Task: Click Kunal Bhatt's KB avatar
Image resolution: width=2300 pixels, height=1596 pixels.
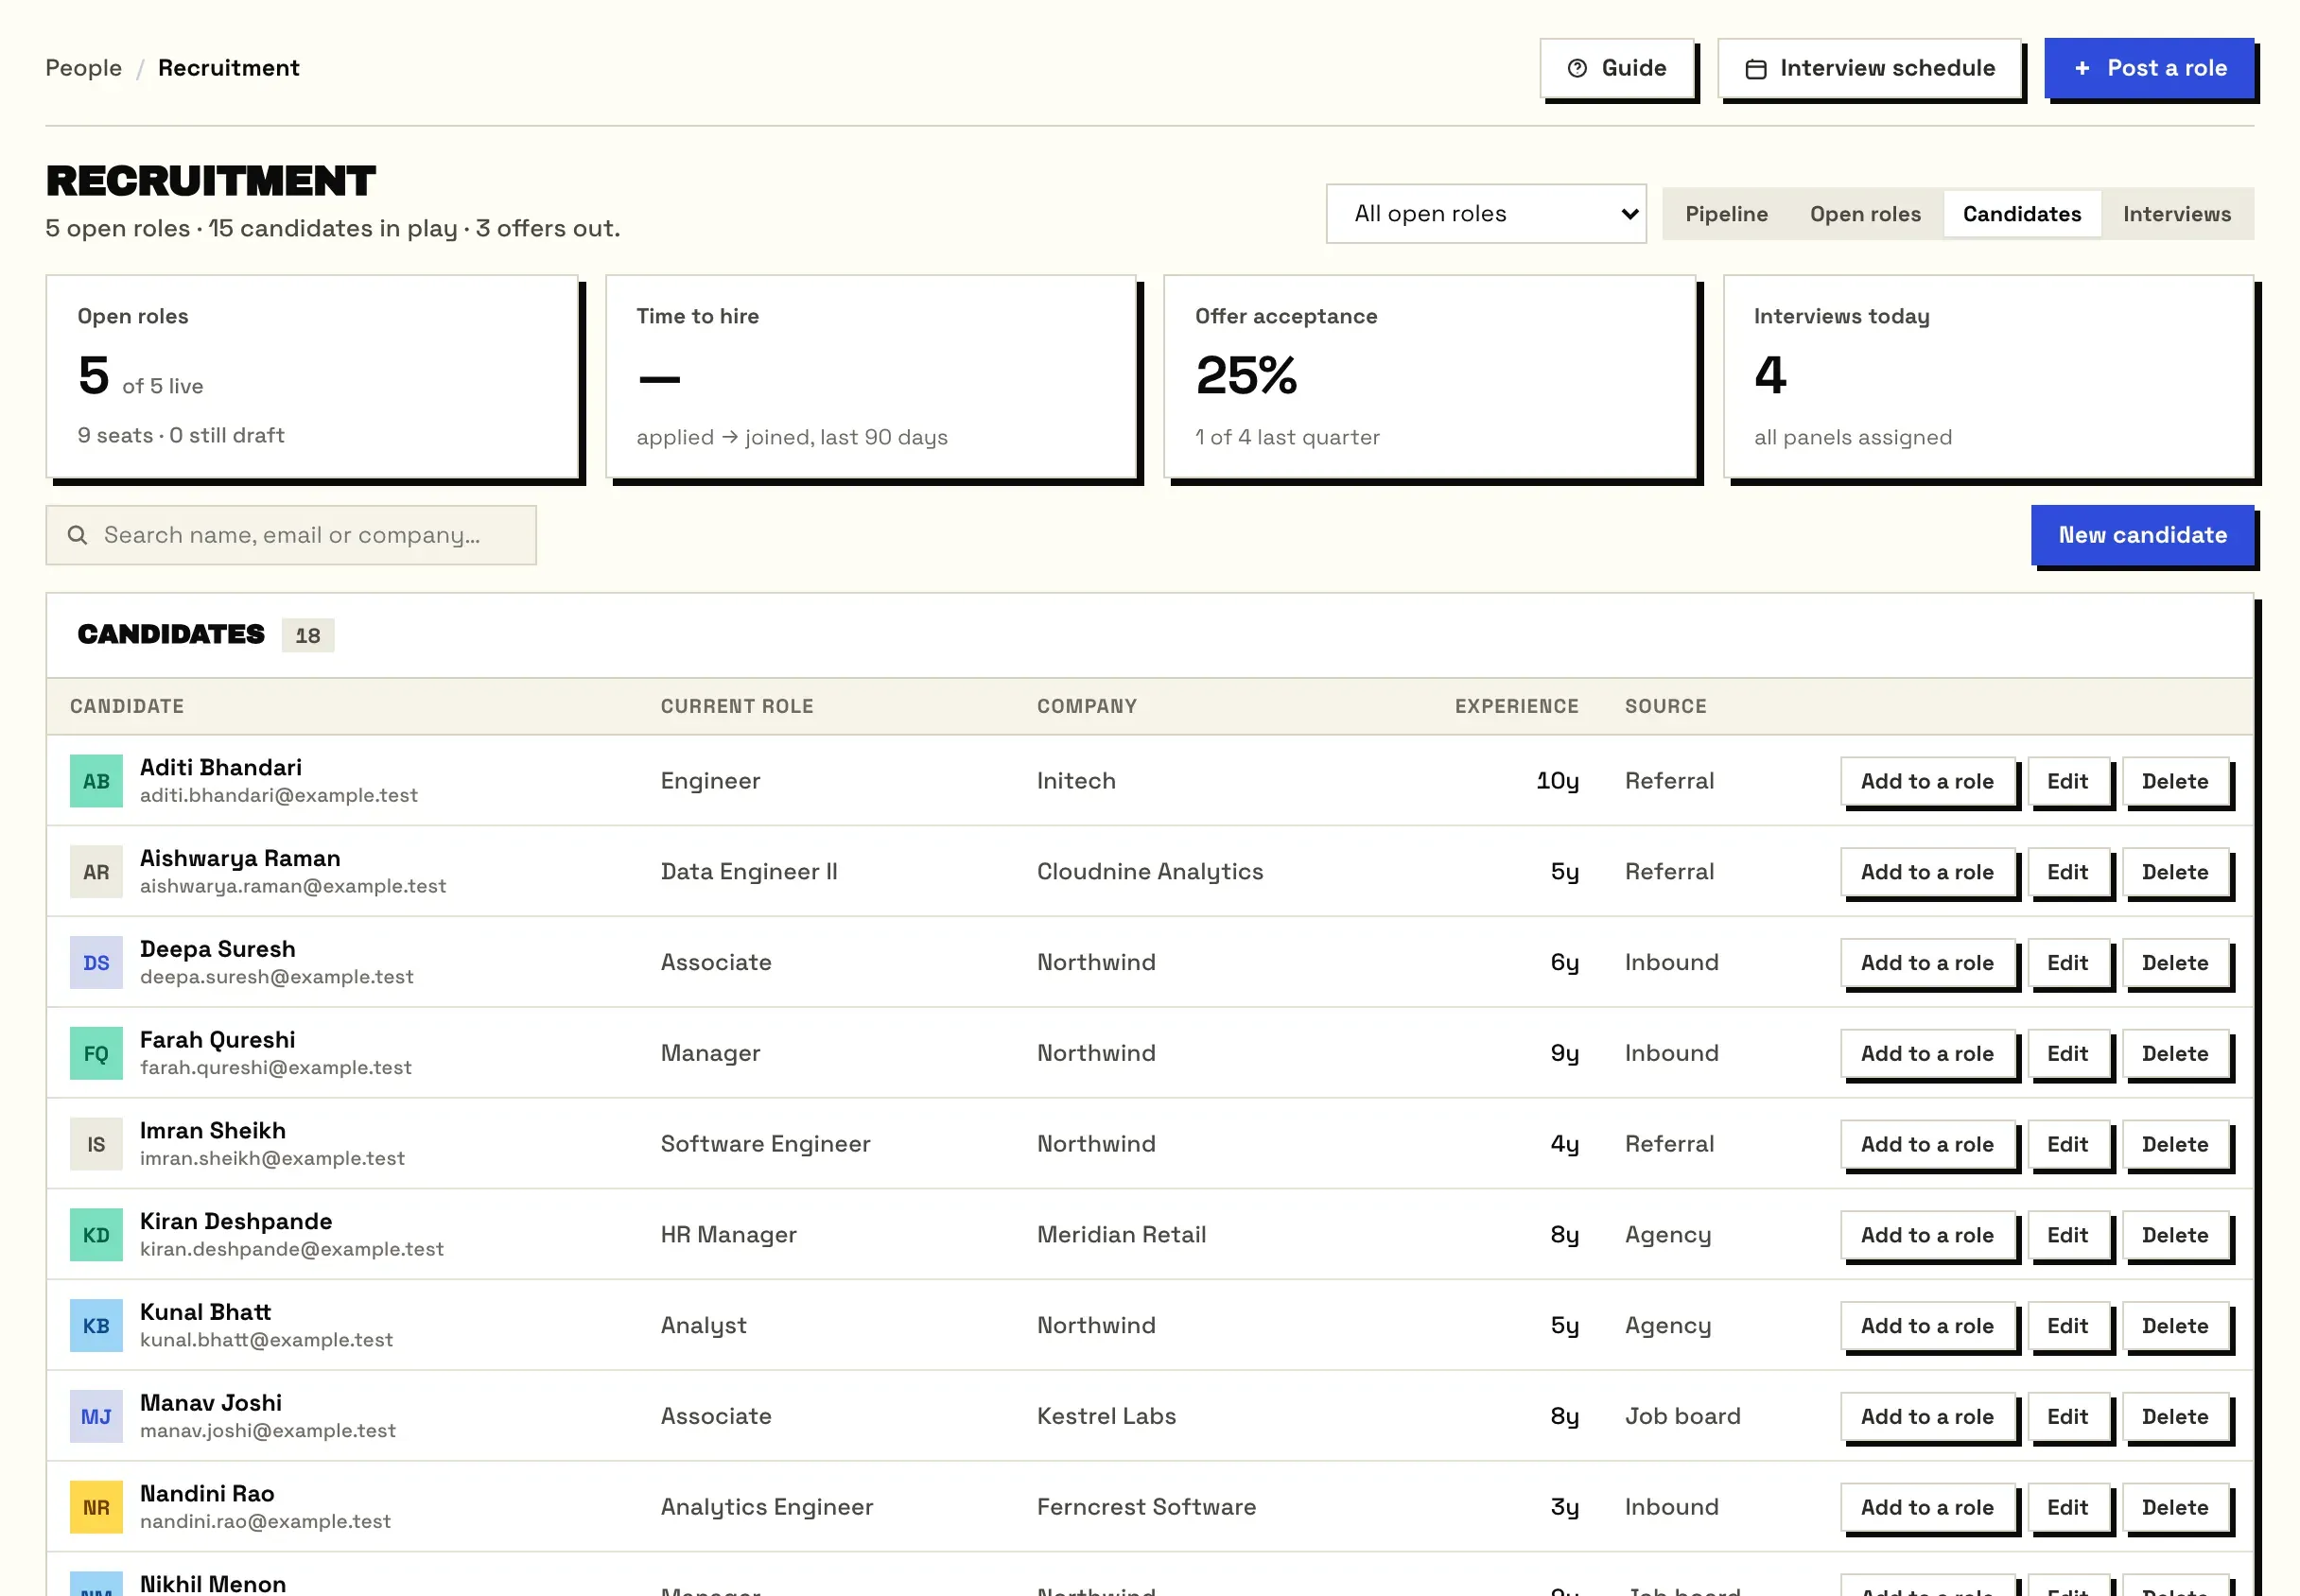Action: (96, 1326)
